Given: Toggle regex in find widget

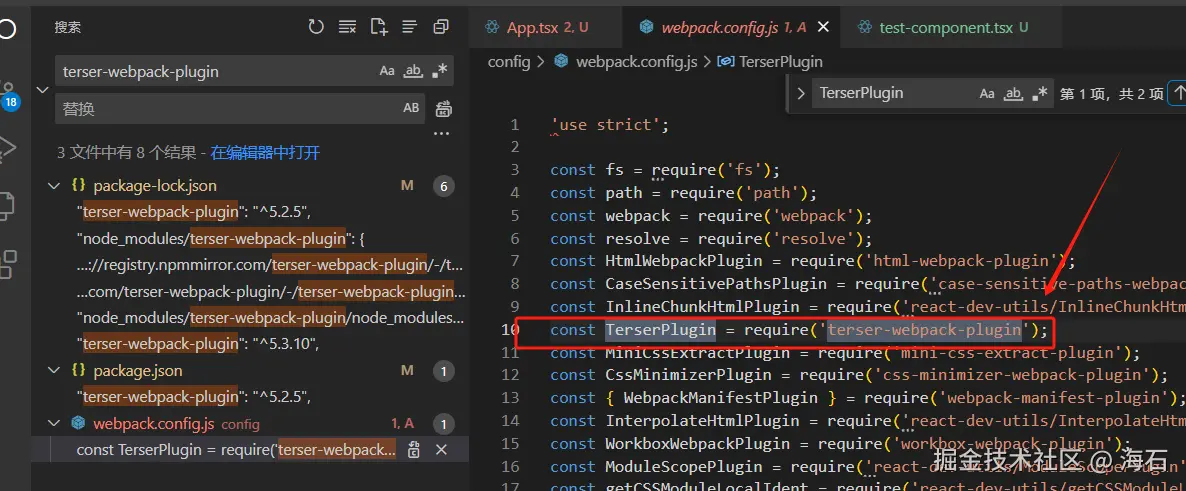Looking at the screenshot, I should tap(1039, 94).
